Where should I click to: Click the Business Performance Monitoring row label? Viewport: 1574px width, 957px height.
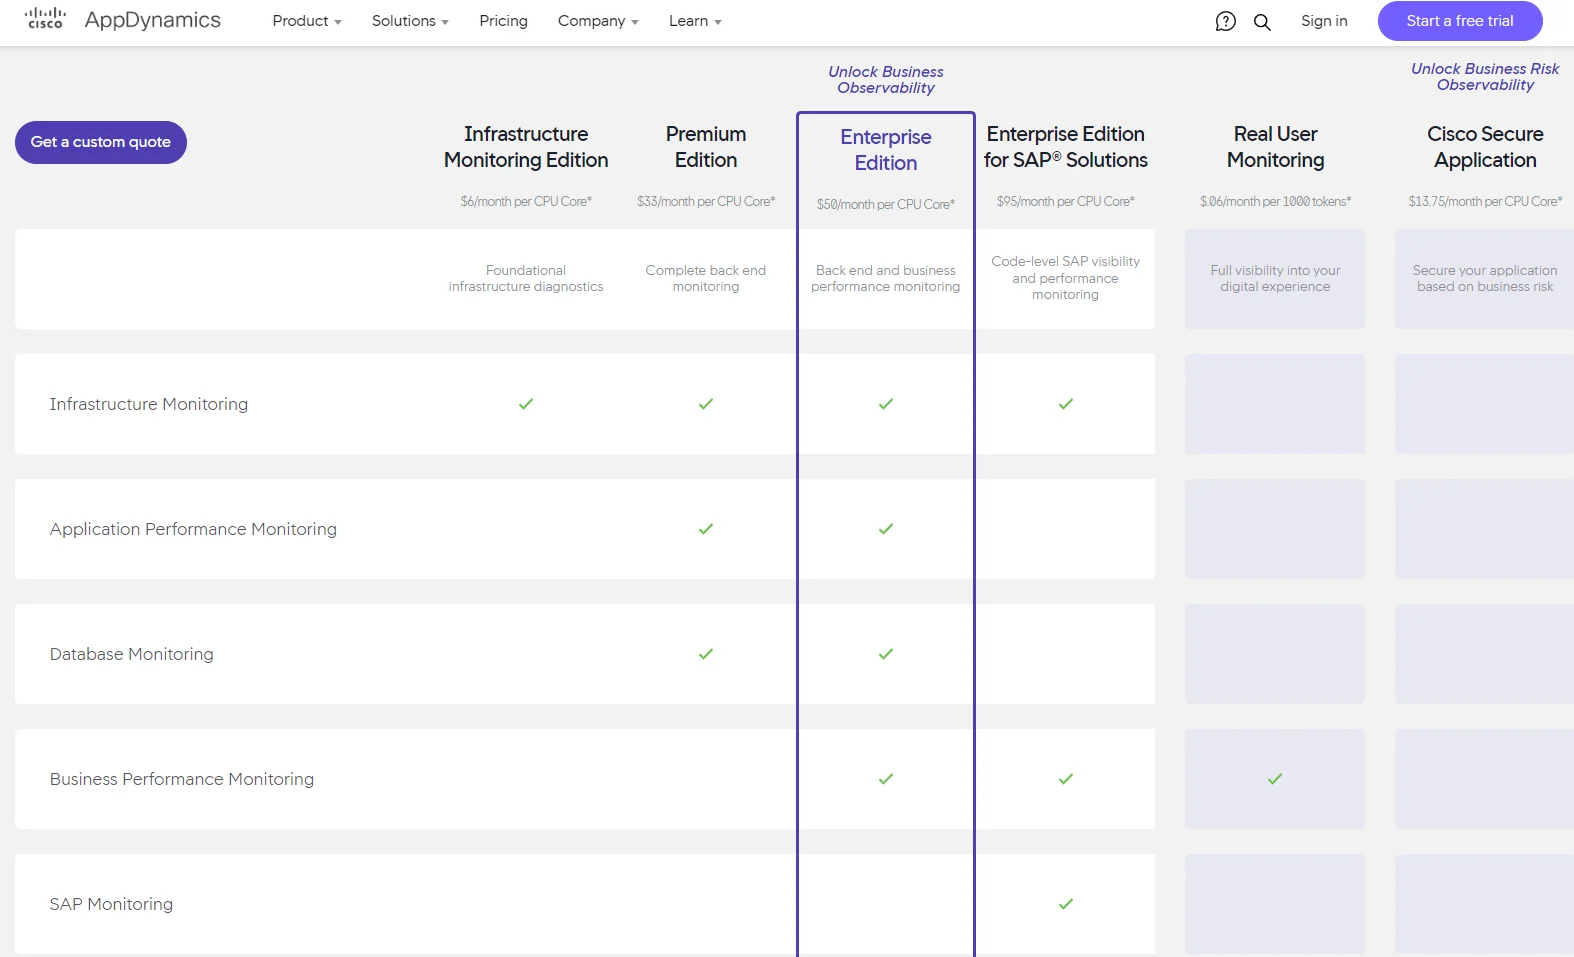pos(182,779)
